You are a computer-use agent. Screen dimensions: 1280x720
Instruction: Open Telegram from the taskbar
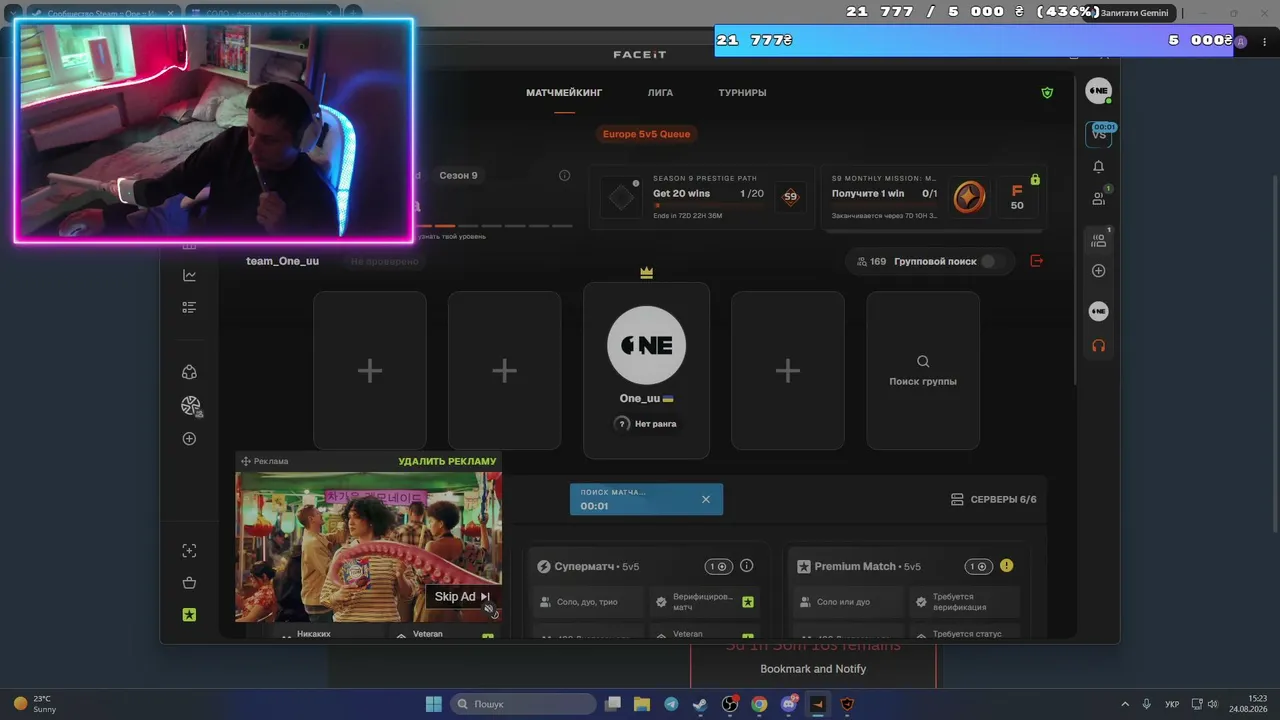671,704
